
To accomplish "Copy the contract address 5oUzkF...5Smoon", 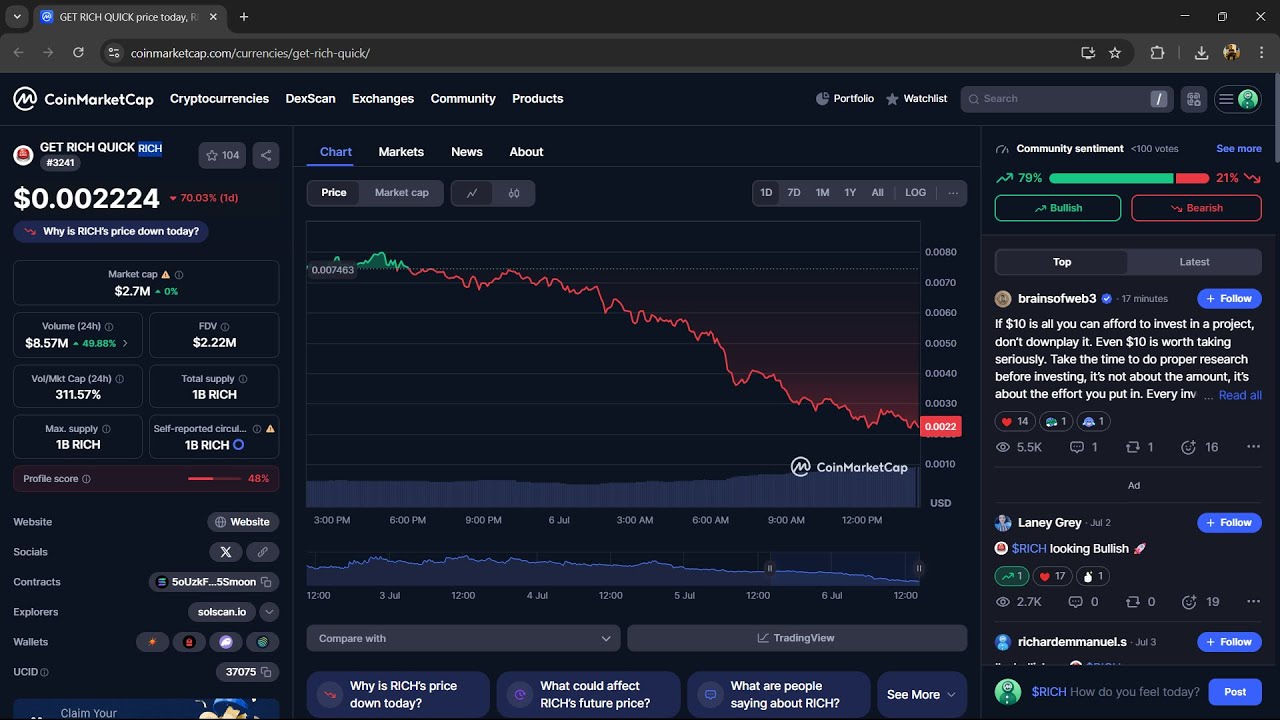I will pos(266,582).
